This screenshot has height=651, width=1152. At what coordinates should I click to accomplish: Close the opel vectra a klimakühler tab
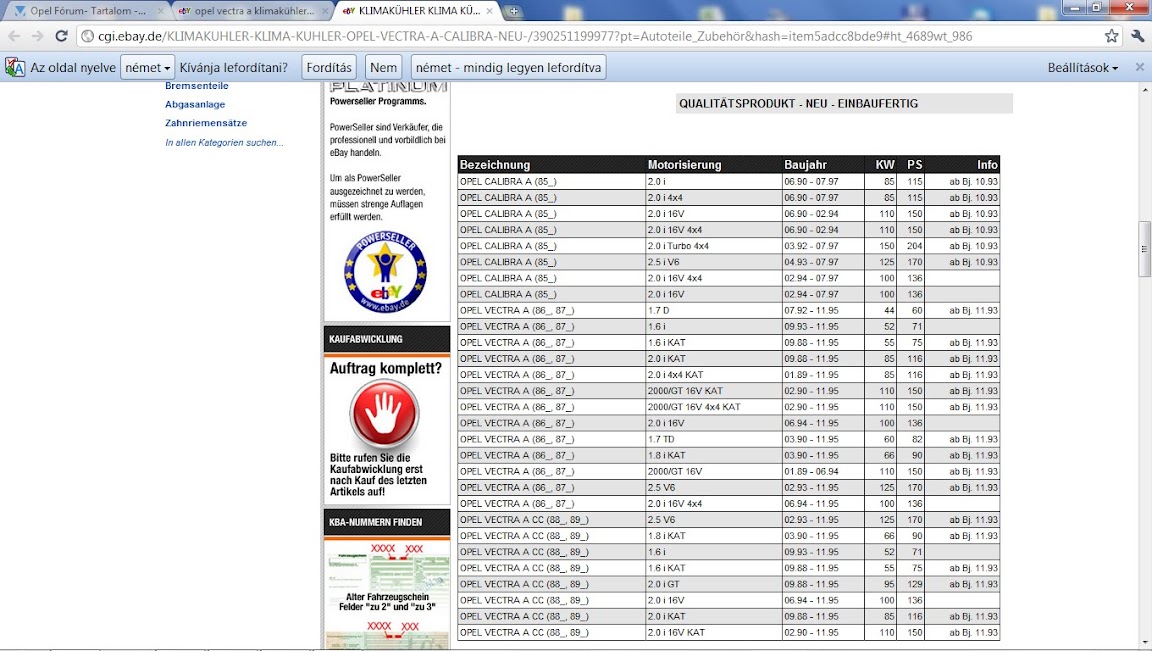click(x=325, y=11)
